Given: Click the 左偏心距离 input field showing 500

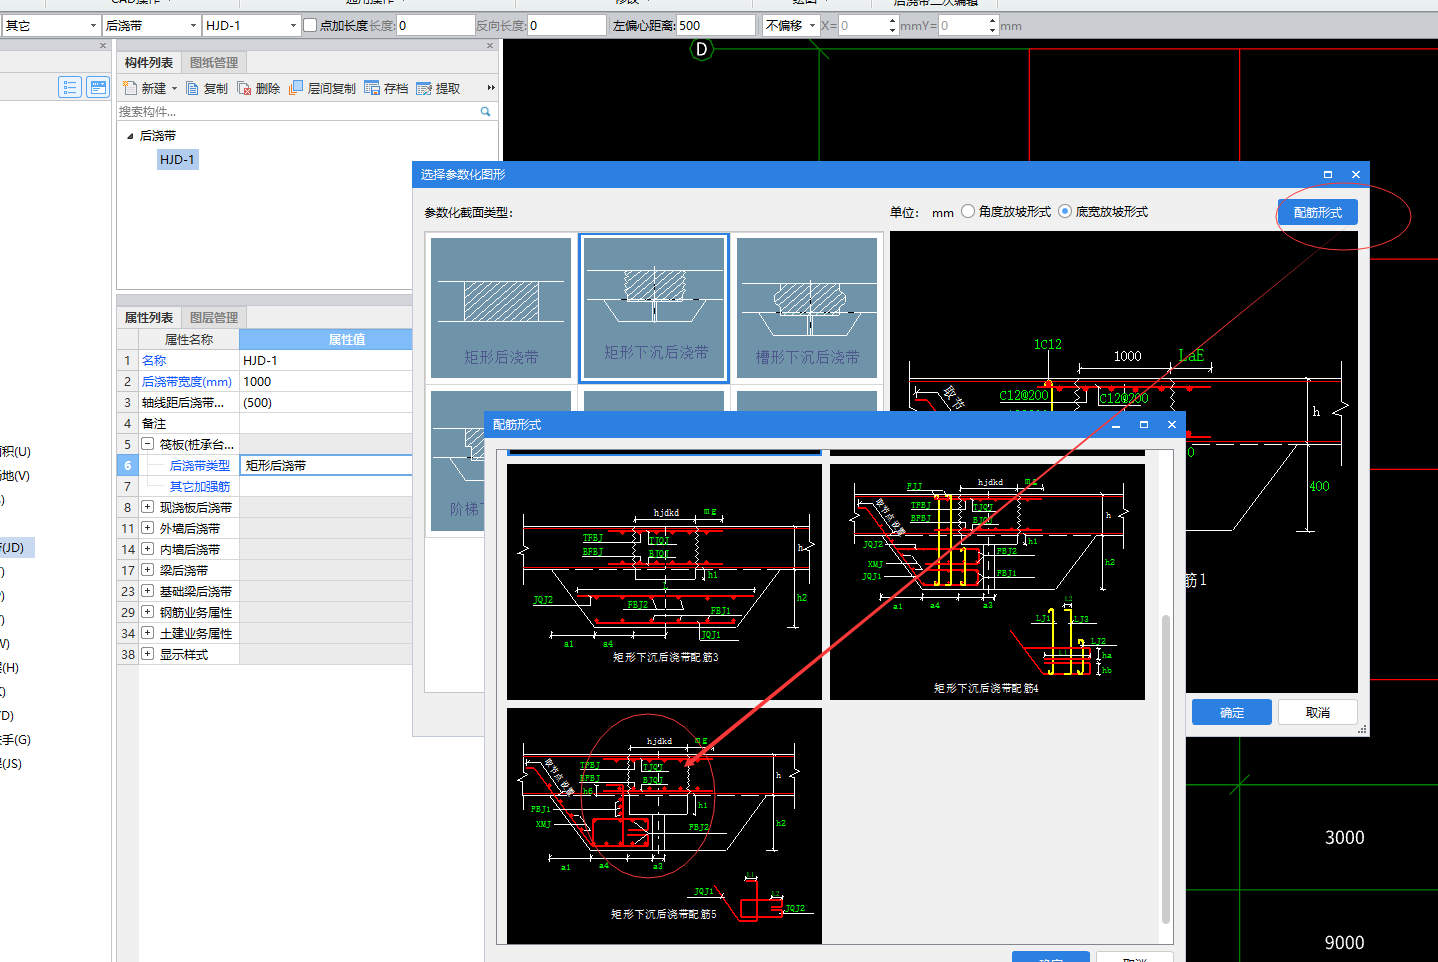Looking at the screenshot, I should (716, 25).
